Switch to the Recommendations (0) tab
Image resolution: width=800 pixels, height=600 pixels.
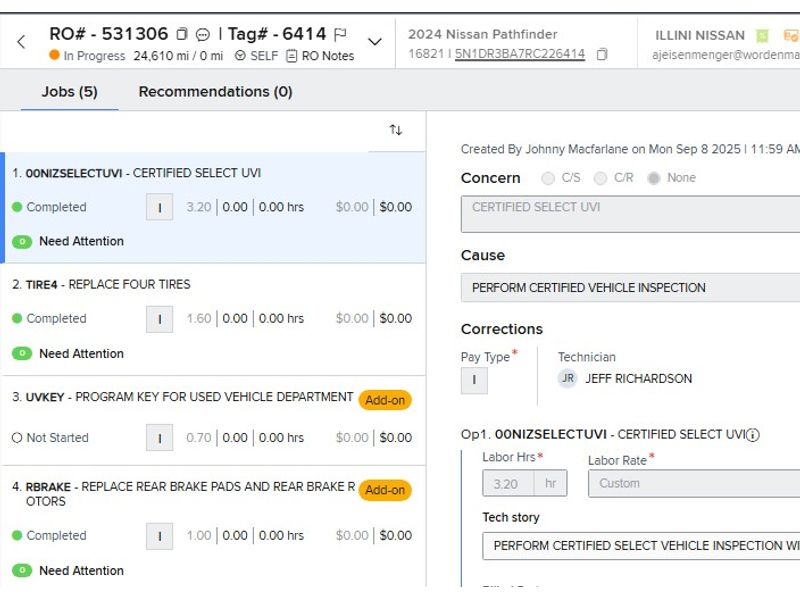pos(215,92)
